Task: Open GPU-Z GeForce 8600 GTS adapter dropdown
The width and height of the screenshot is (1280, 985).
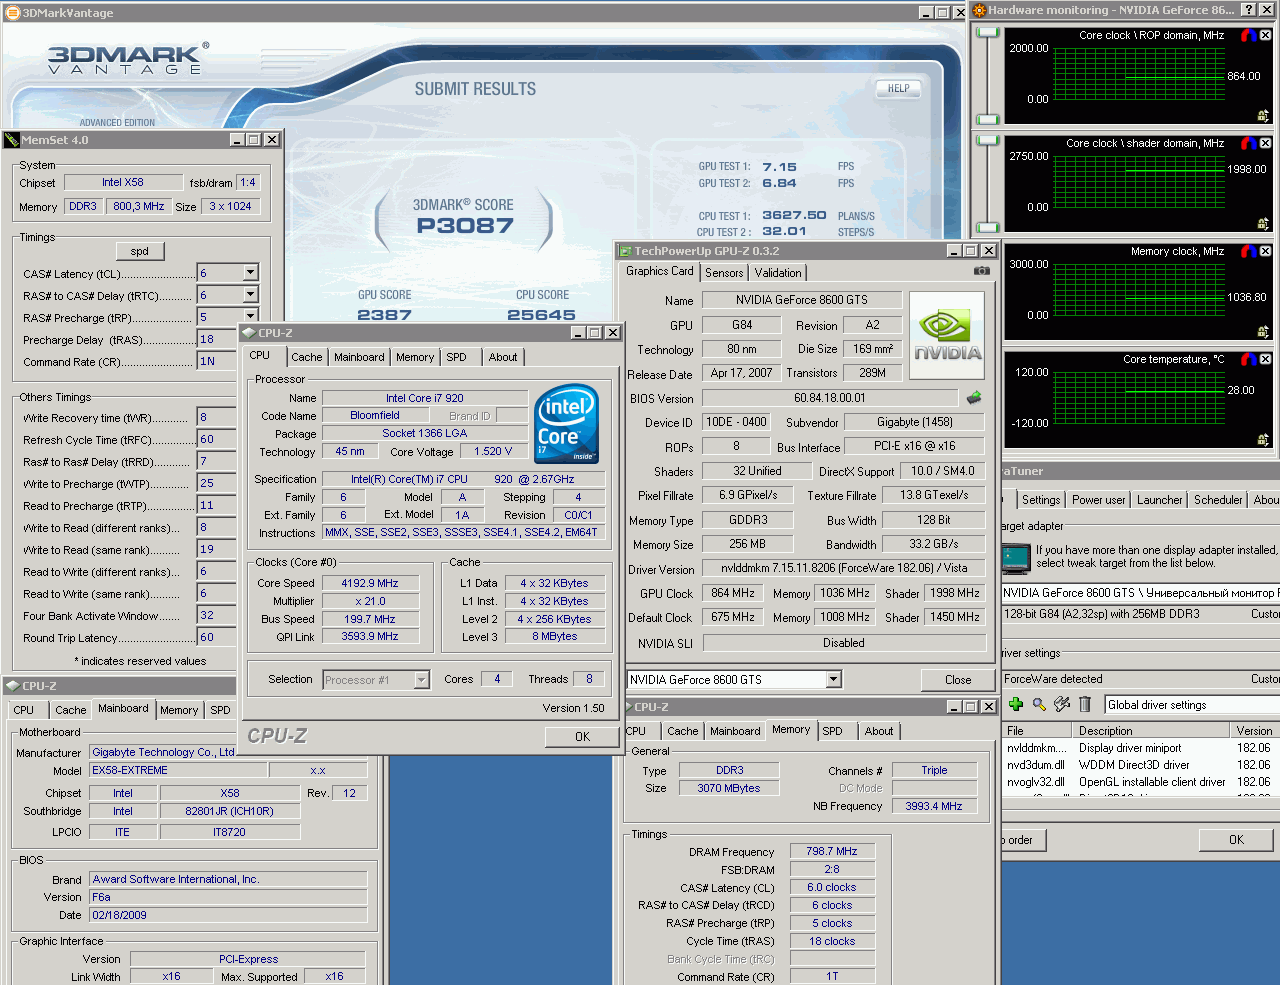Action: [x=833, y=680]
